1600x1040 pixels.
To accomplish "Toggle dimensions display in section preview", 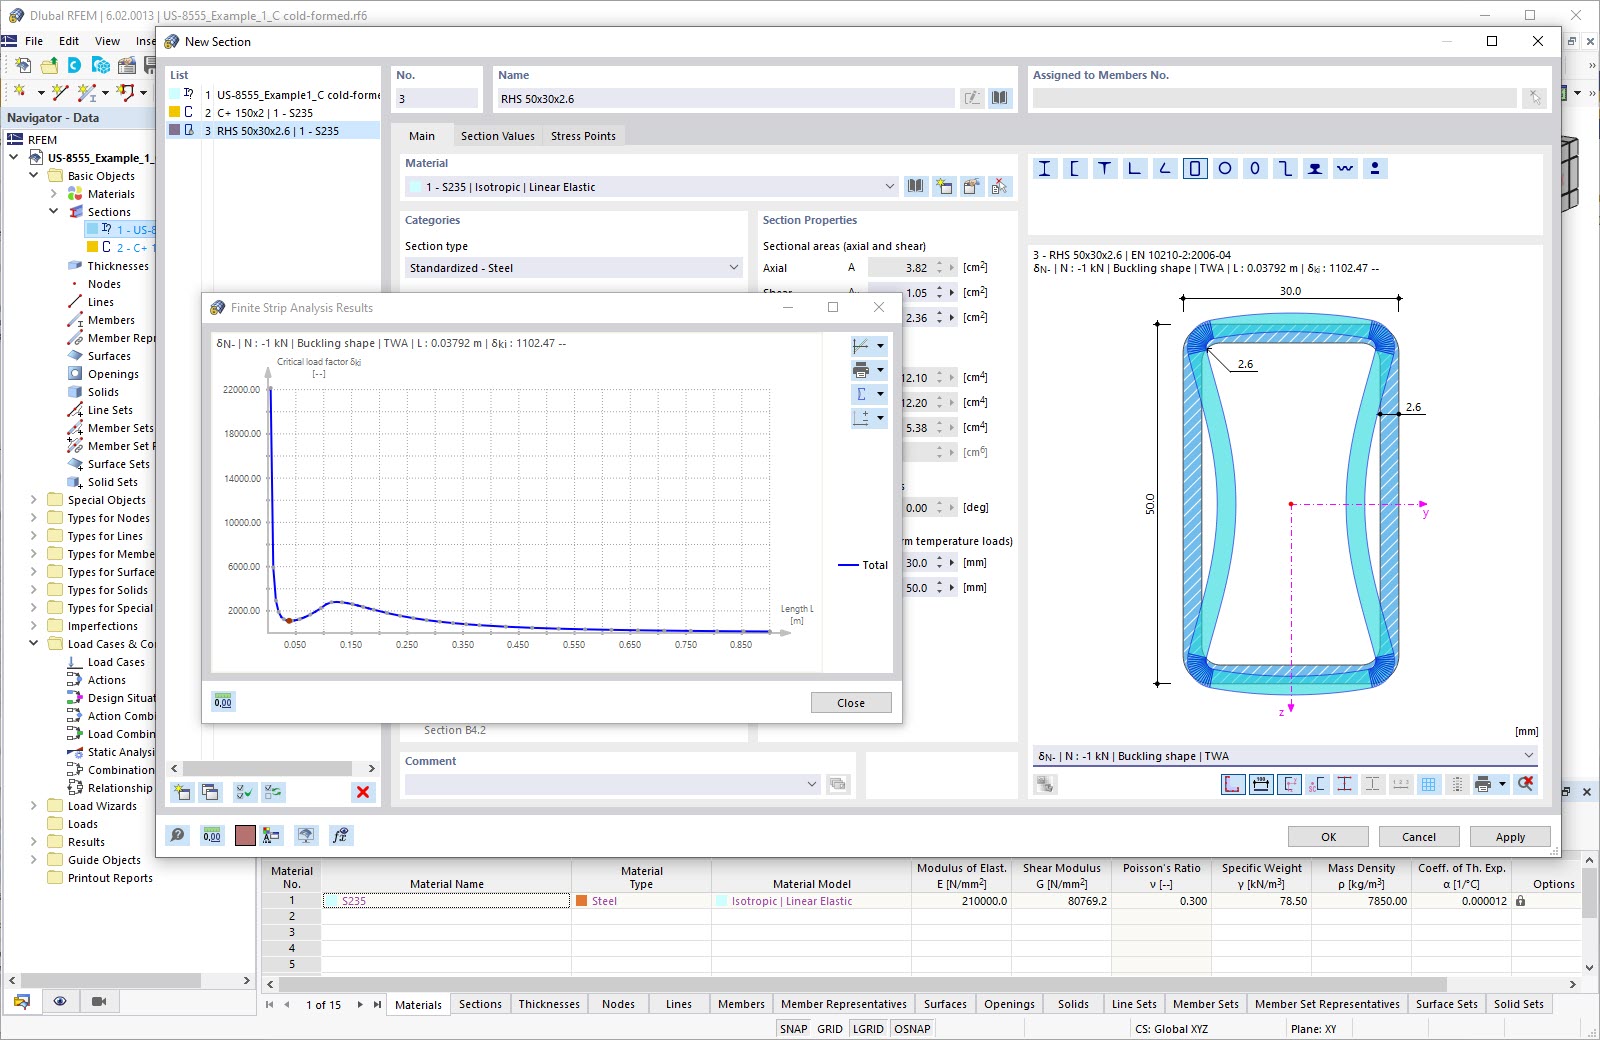I will point(1261,784).
